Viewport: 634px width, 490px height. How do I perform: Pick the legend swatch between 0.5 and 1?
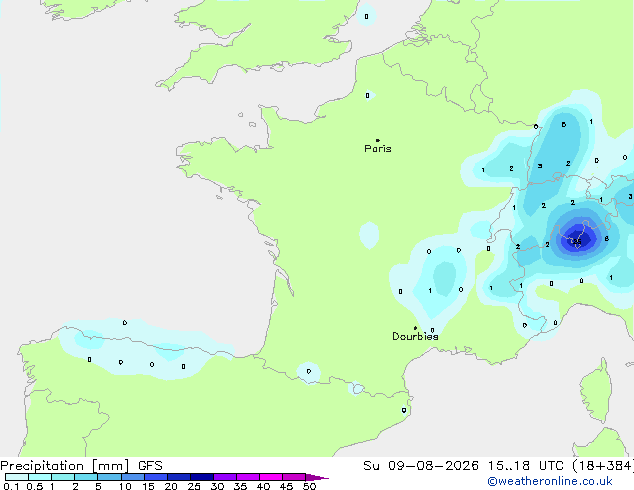(40, 477)
